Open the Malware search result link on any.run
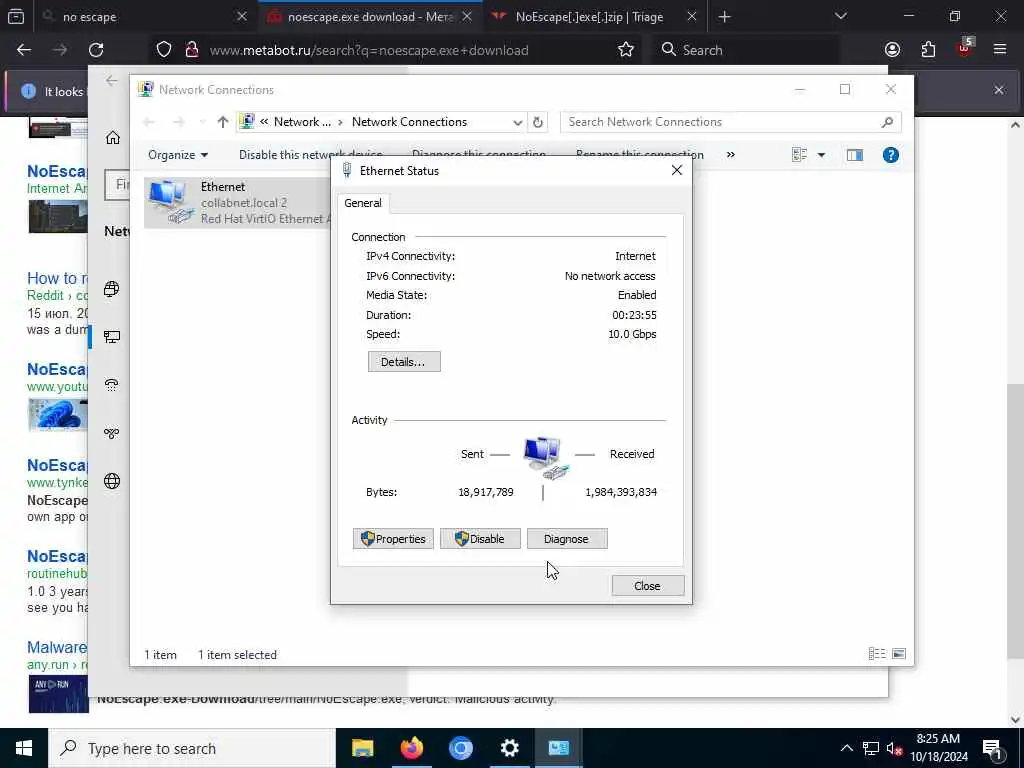 click(x=57, y=647)
